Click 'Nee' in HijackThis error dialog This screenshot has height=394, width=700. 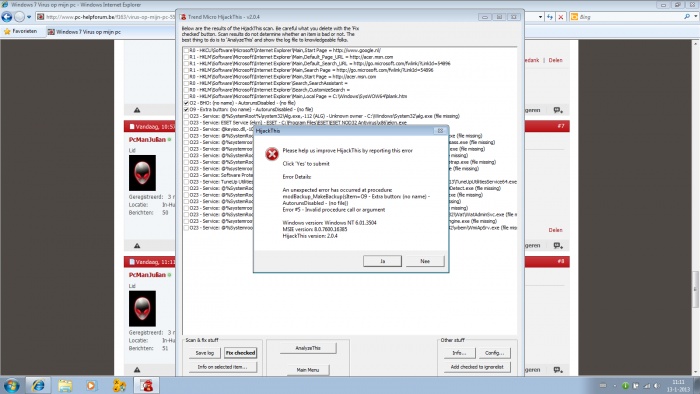click(425, 261)
